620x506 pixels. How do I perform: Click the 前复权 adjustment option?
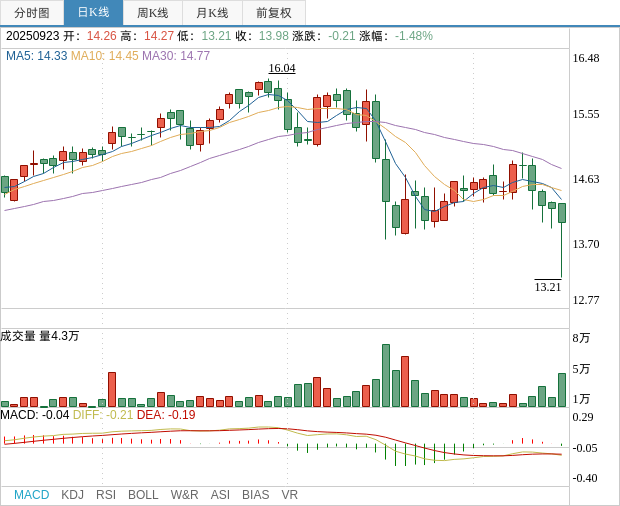(274, 13)
